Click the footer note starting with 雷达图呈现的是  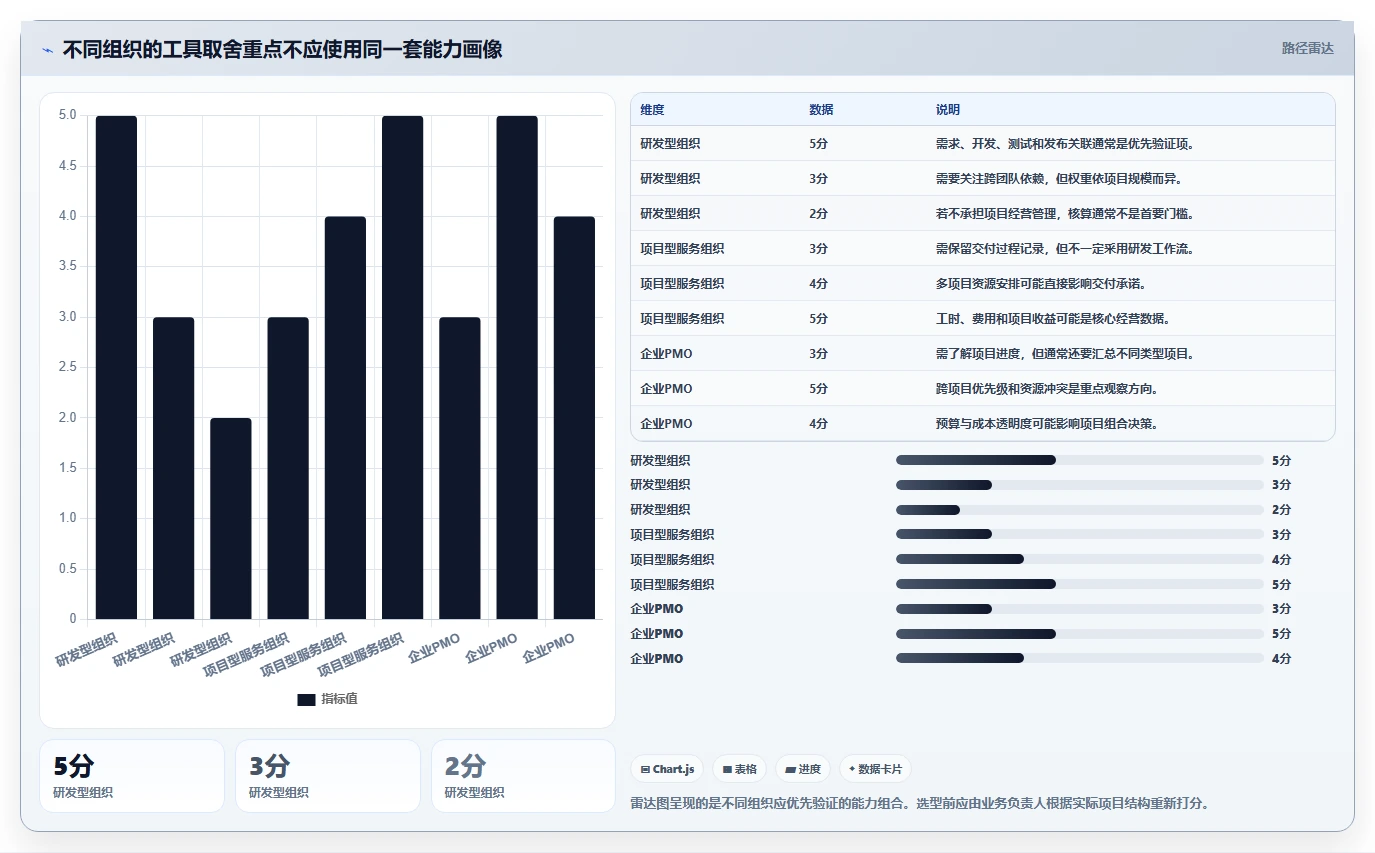[x=920, y=803]
